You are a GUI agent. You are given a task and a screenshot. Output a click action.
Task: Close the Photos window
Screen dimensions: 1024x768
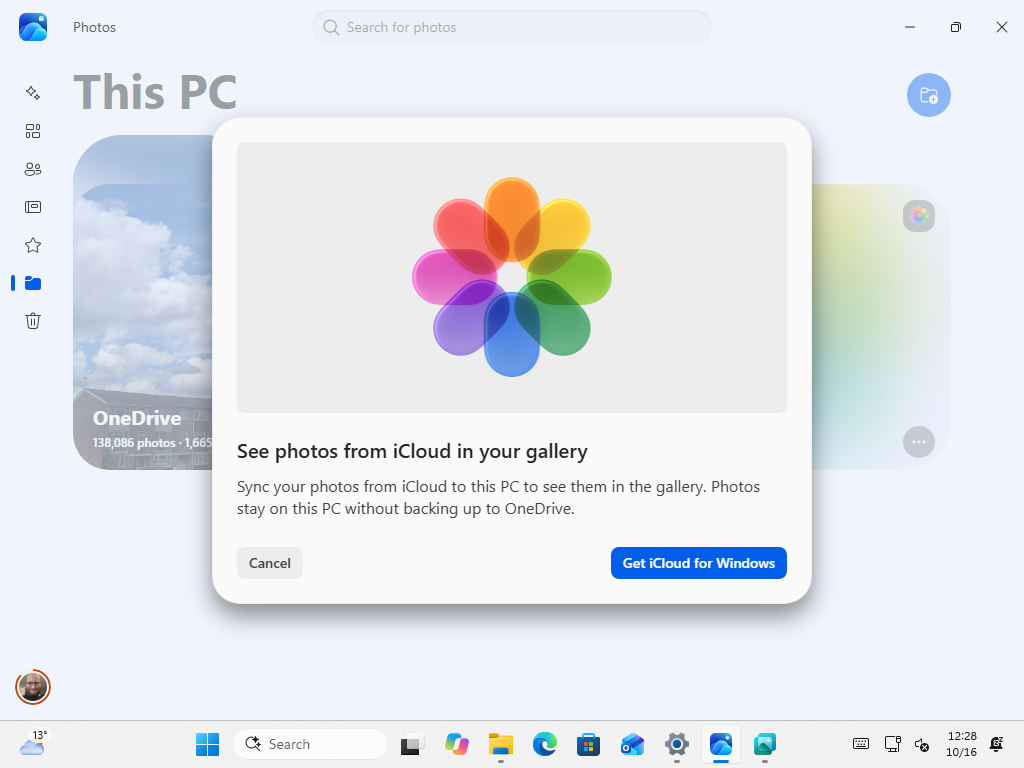pos(1002,27)
